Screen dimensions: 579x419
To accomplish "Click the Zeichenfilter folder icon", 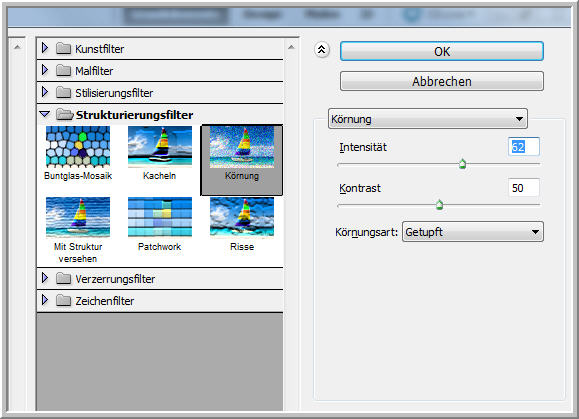I will (64, 300).
